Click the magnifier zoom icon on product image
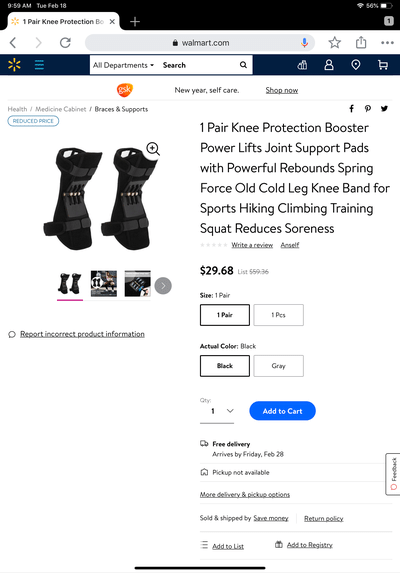 (153, 149)
